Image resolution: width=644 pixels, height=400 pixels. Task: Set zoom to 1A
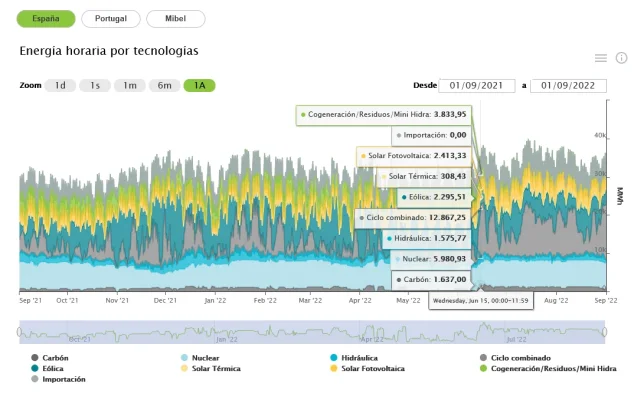(200, 85)
